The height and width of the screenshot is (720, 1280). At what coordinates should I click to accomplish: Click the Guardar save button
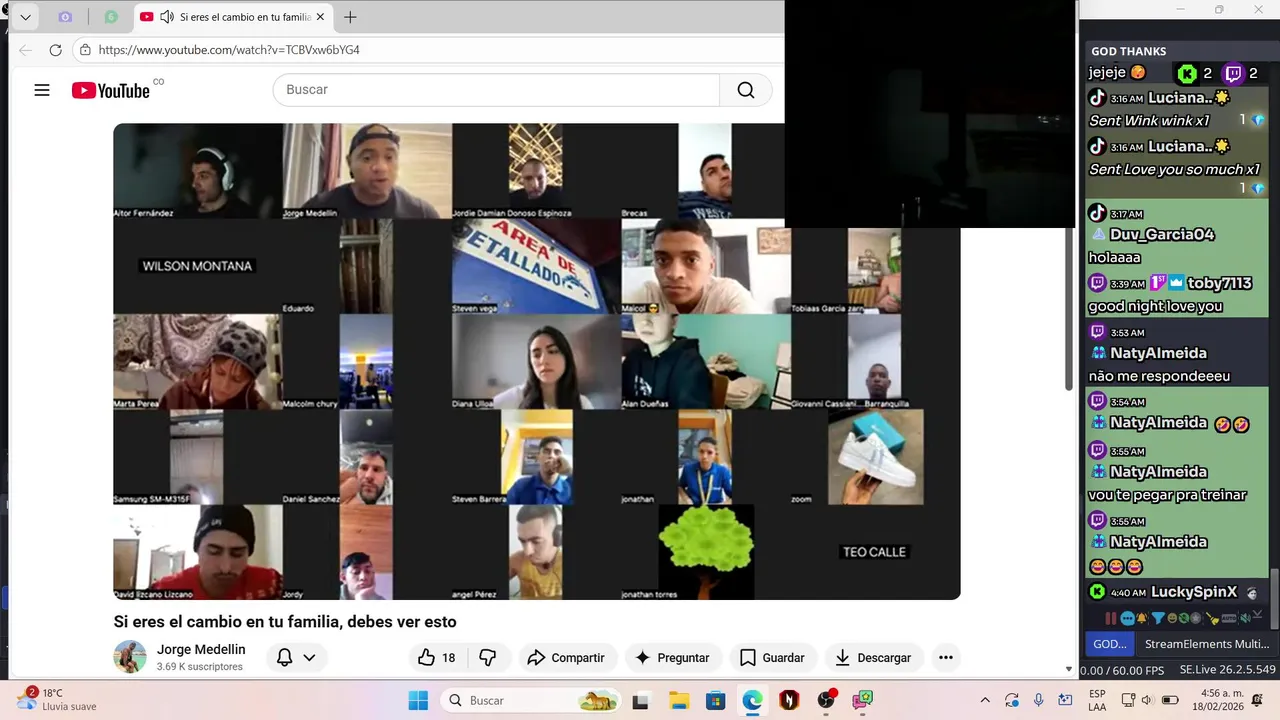pyautogui.click(x=772, y=657)
